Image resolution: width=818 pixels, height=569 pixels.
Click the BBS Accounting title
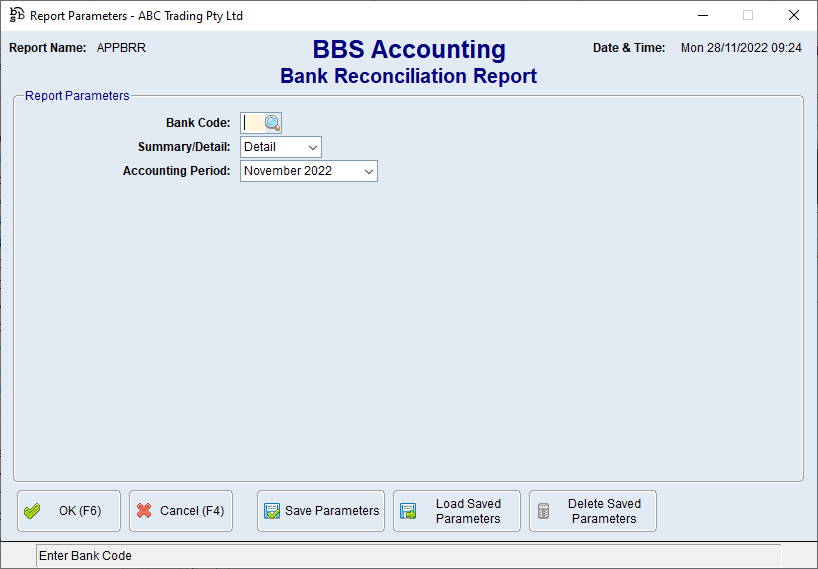click(409, 50)
